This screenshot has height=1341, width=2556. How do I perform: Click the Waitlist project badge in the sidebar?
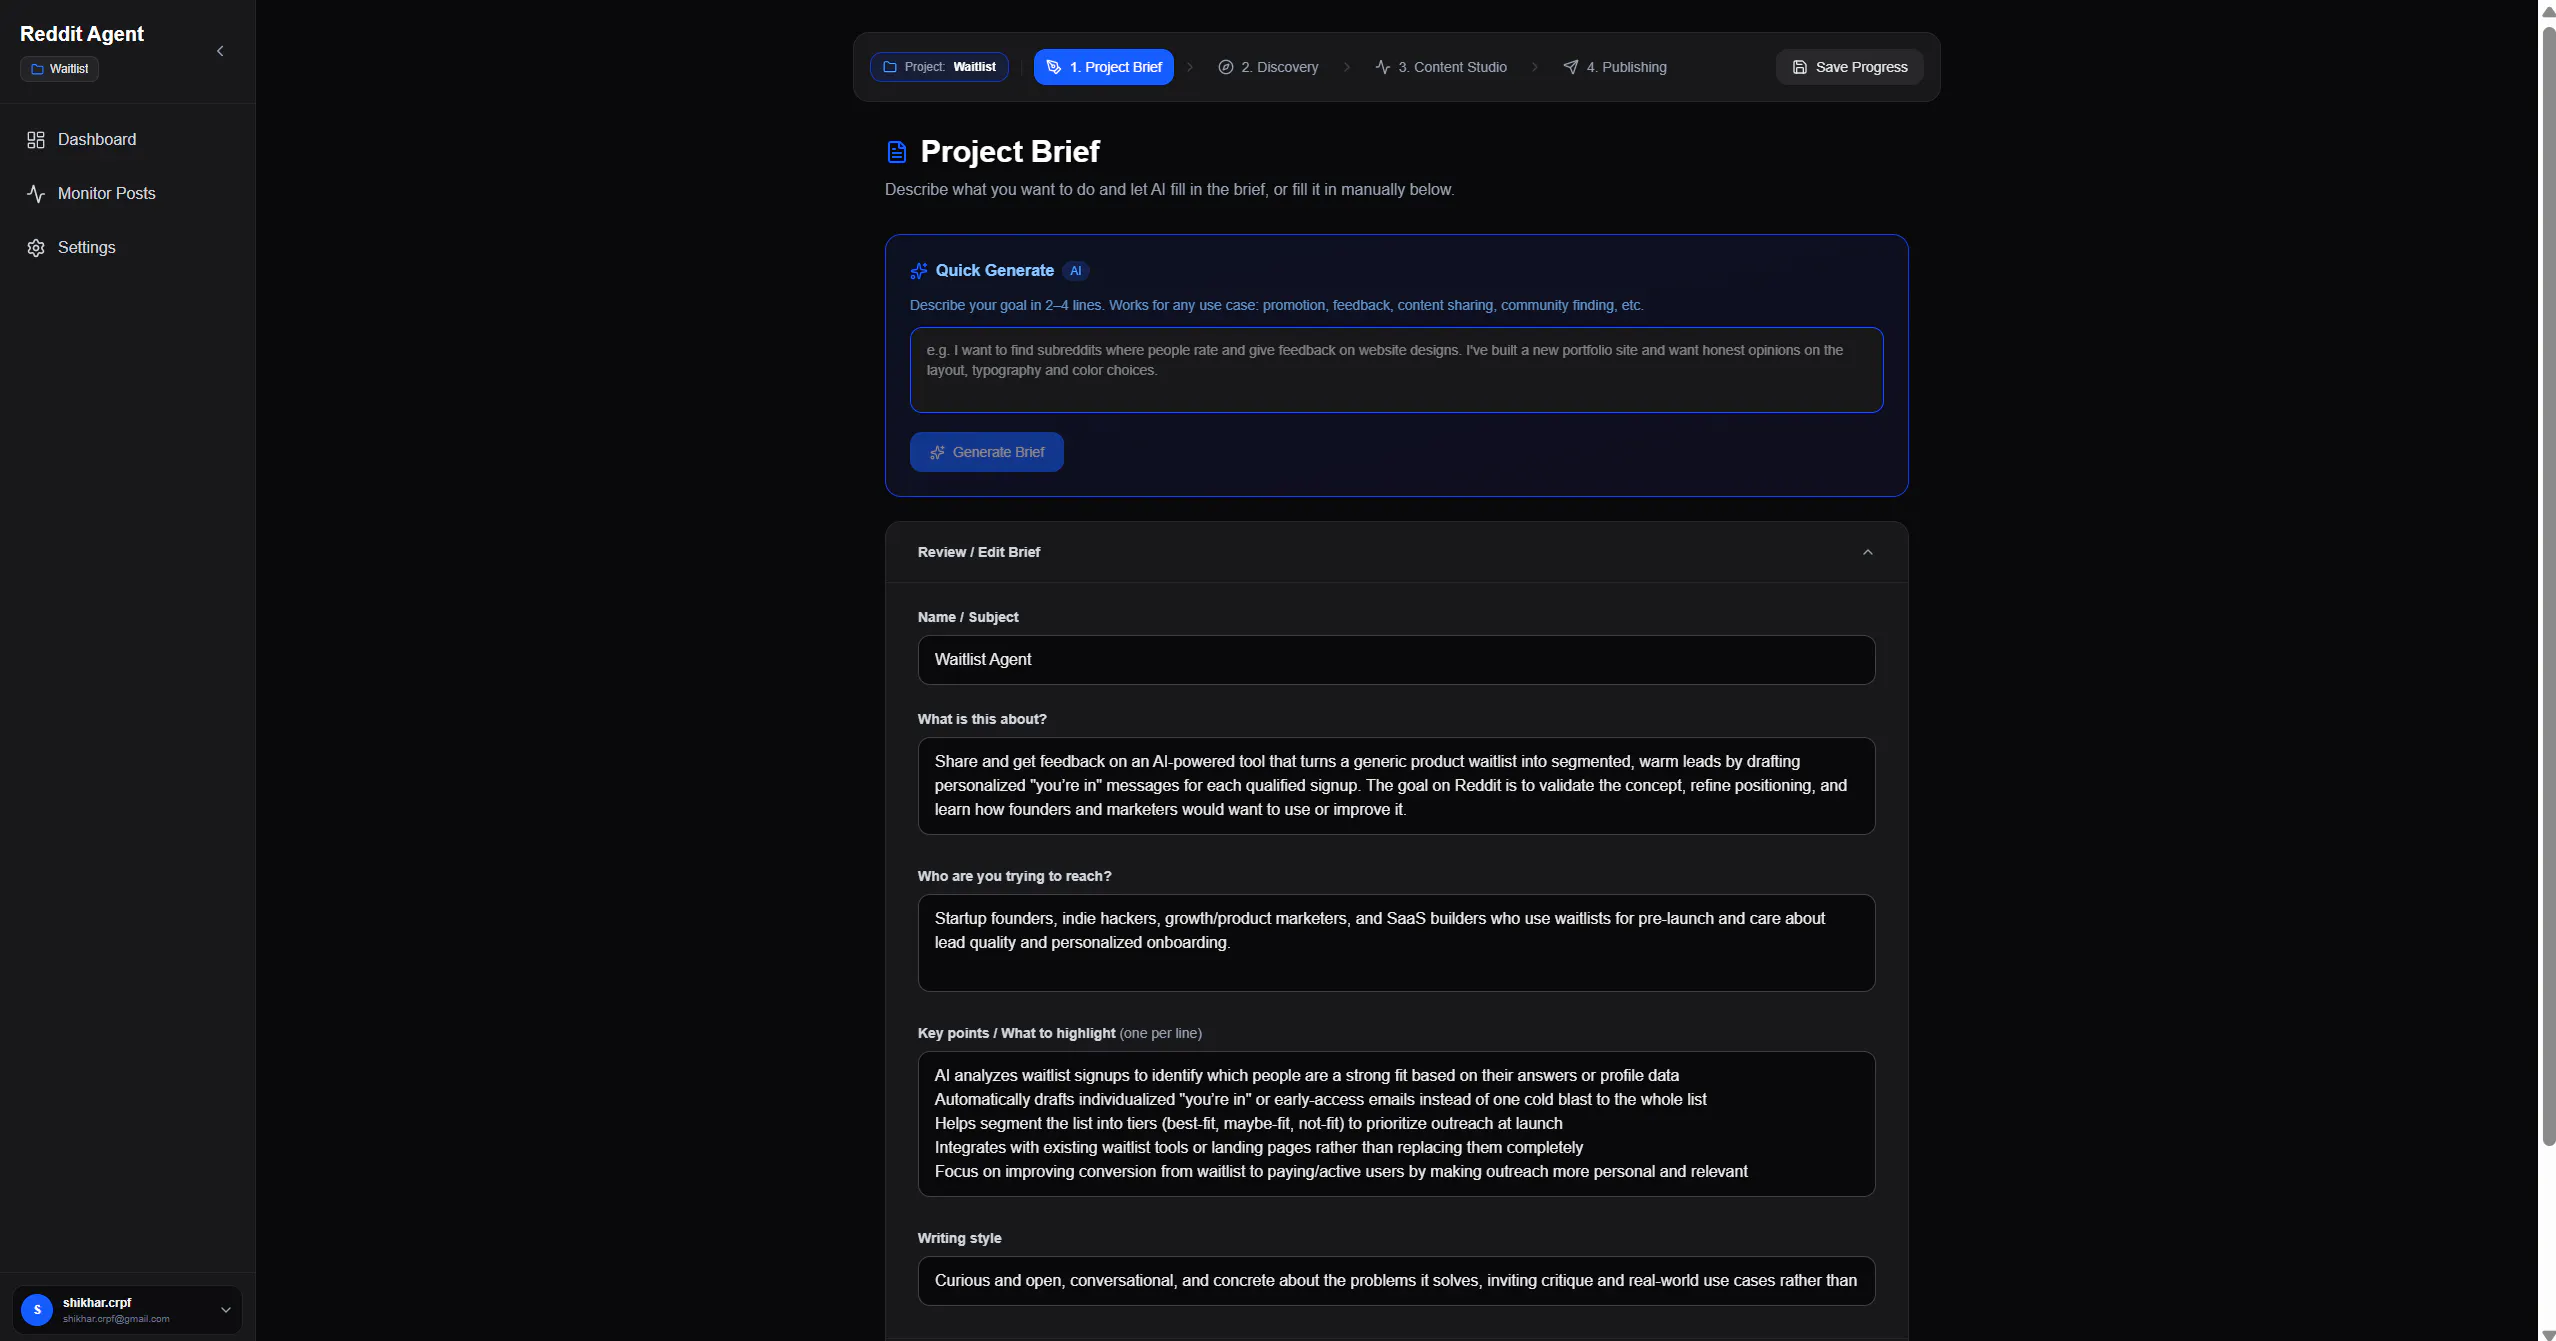coord(60,69)
